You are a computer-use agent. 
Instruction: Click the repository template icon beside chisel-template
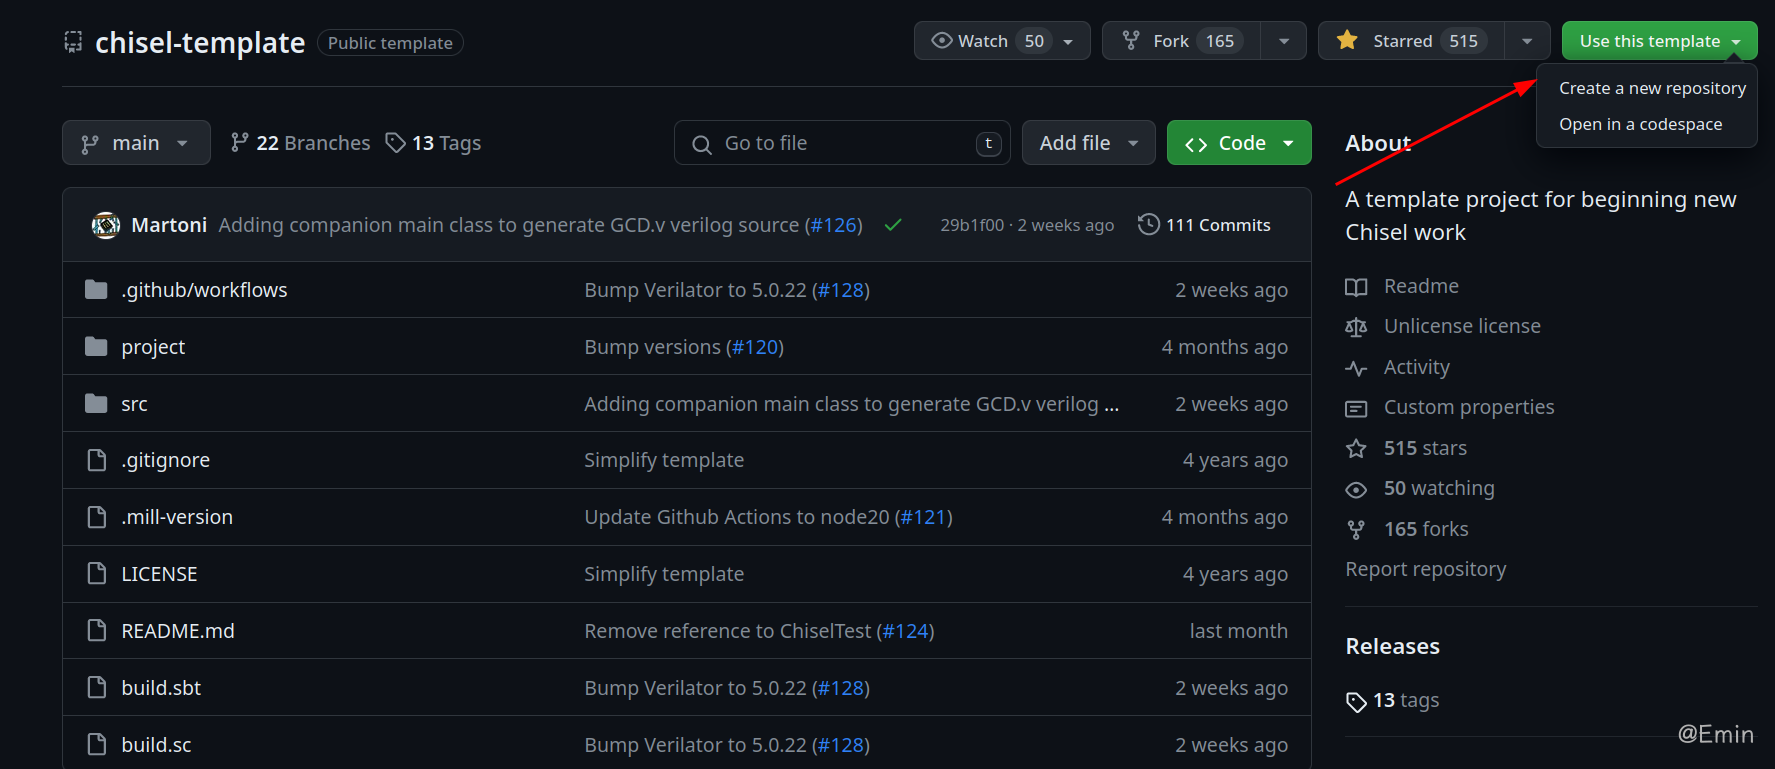point(73,42)
